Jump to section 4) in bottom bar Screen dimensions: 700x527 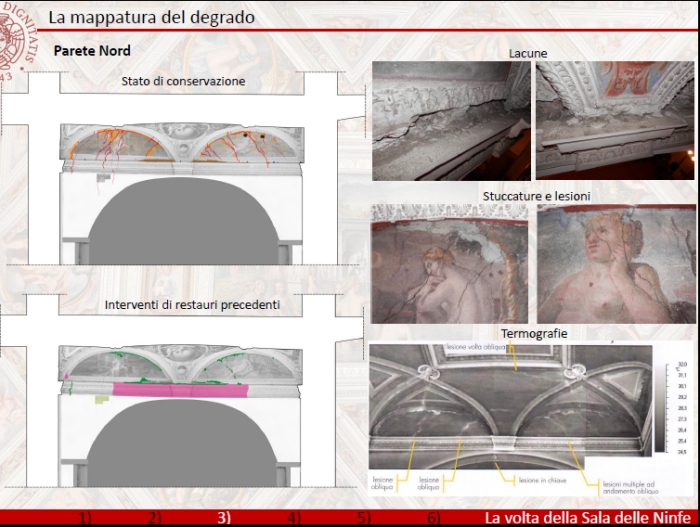(294, 518)
